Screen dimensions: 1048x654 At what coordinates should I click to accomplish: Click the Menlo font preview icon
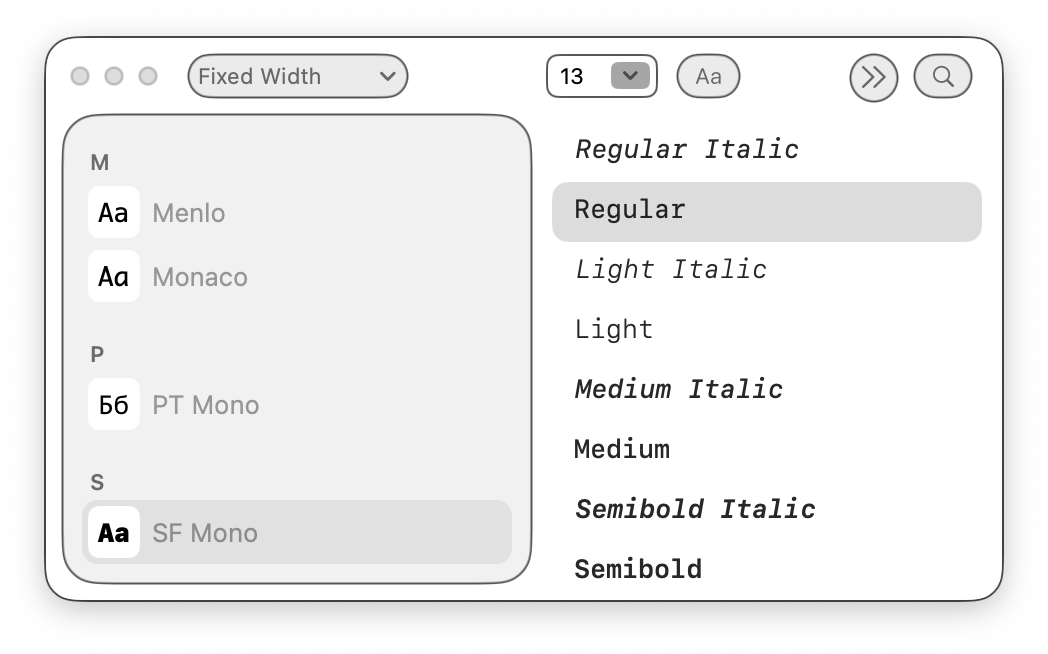pos(114,212)
